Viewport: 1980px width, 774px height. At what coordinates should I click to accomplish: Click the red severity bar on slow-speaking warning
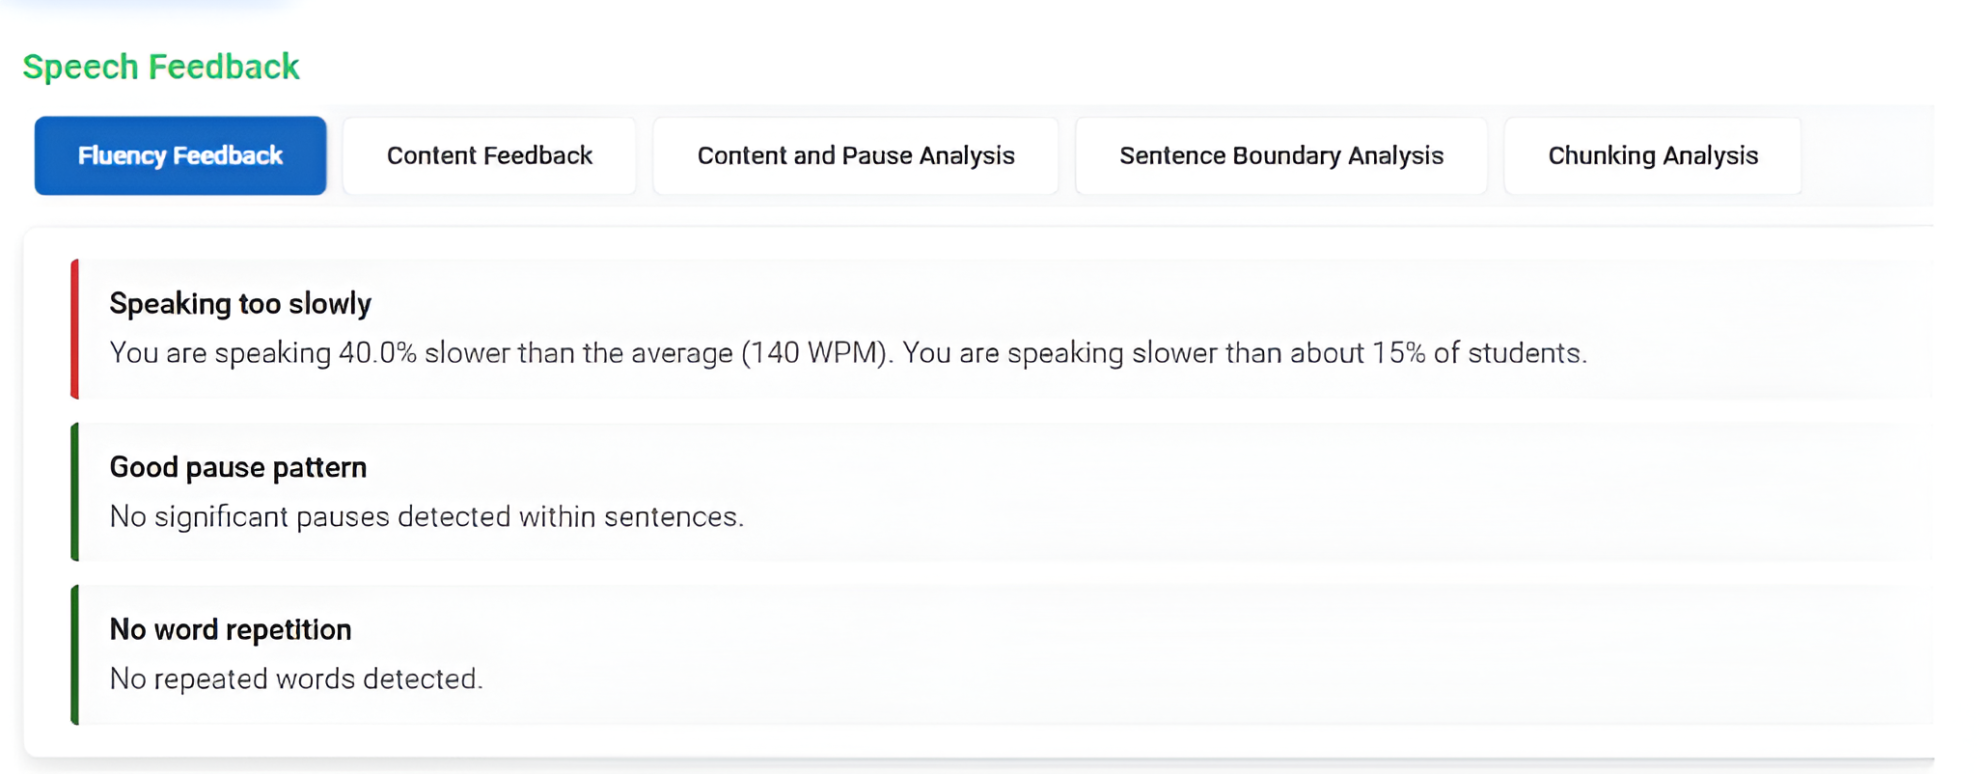(x=75, y=328)
